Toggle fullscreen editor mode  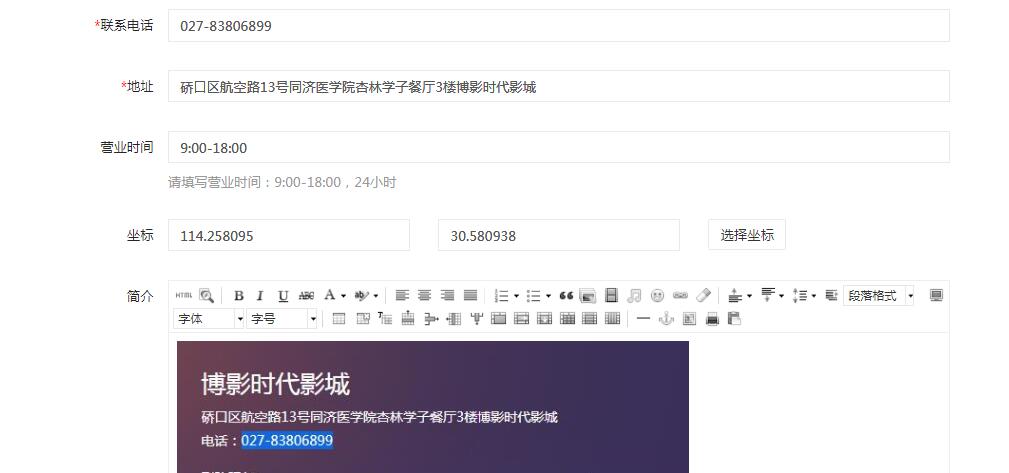pyautogui.click(x=936, y=296)
